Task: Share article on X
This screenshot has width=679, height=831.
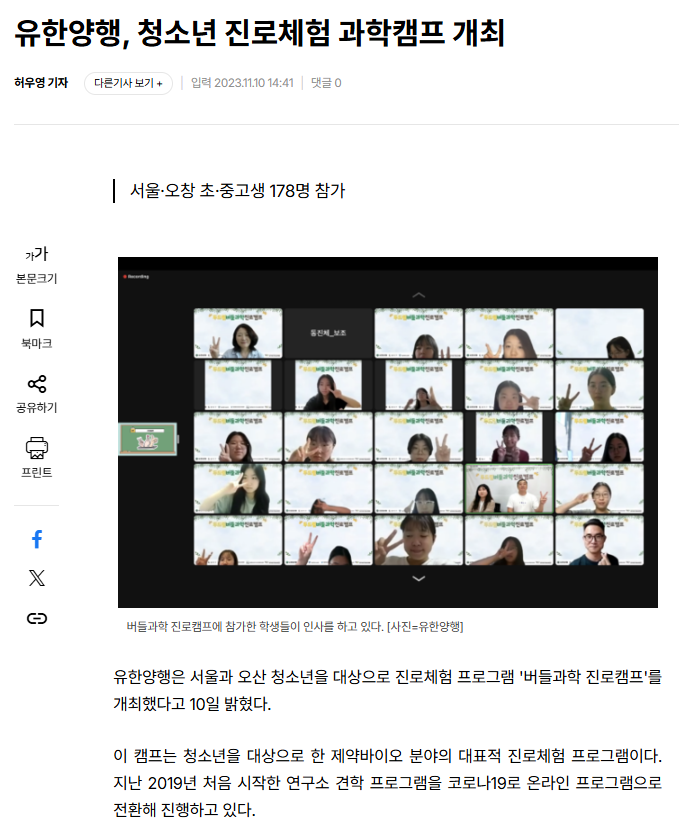Action: (x=37, y=578)
